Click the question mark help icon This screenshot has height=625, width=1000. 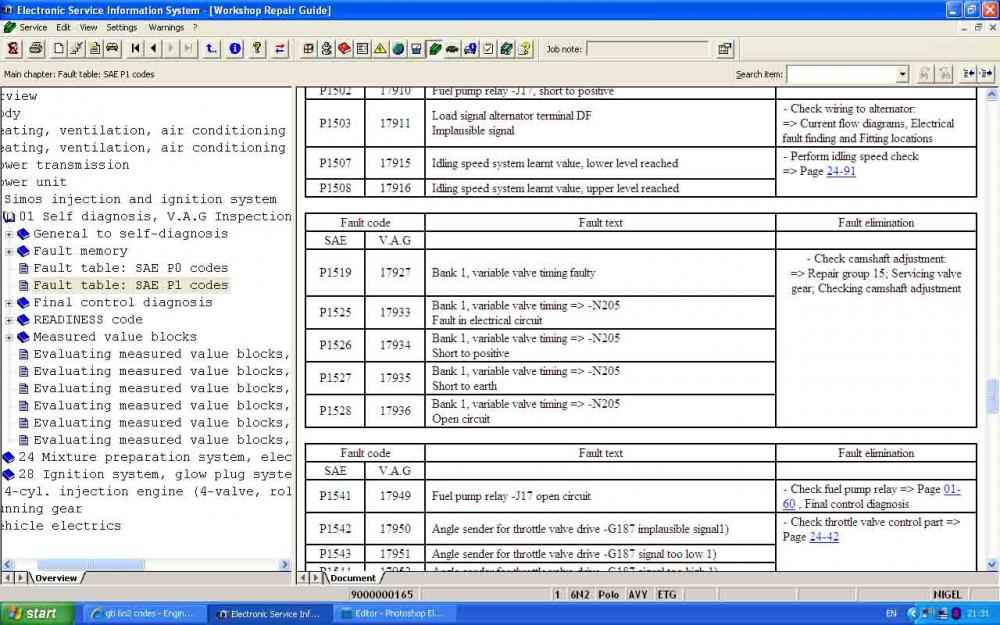point(257,48)
